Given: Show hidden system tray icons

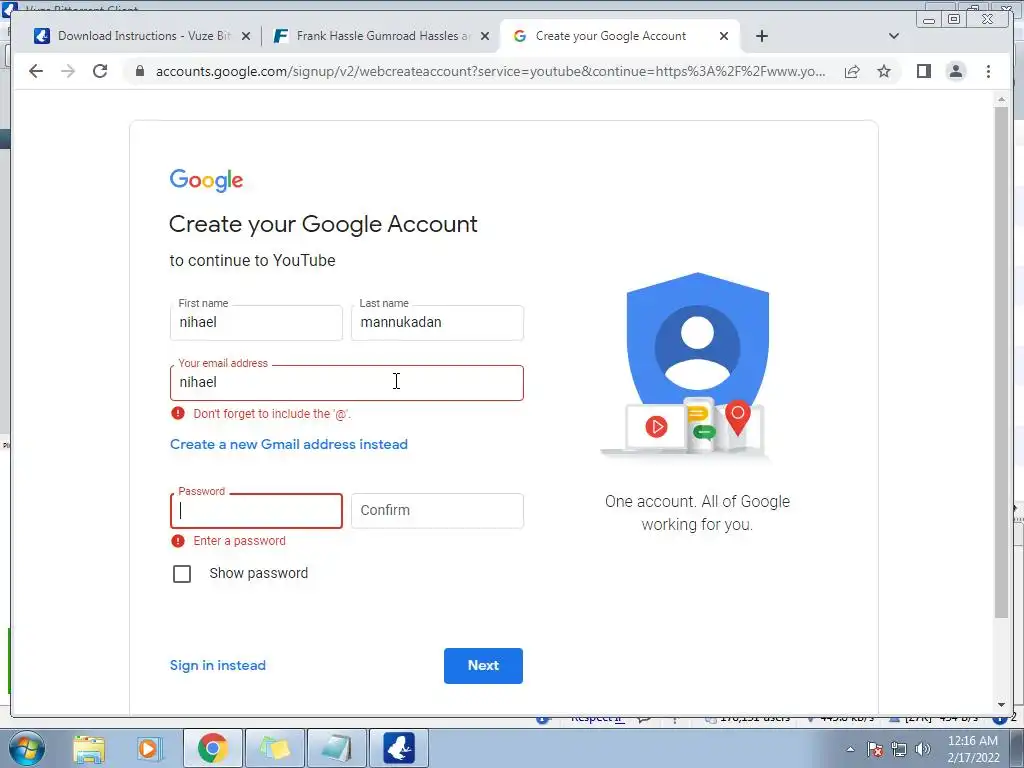Looking at the screenshot, I should point(850,749).
